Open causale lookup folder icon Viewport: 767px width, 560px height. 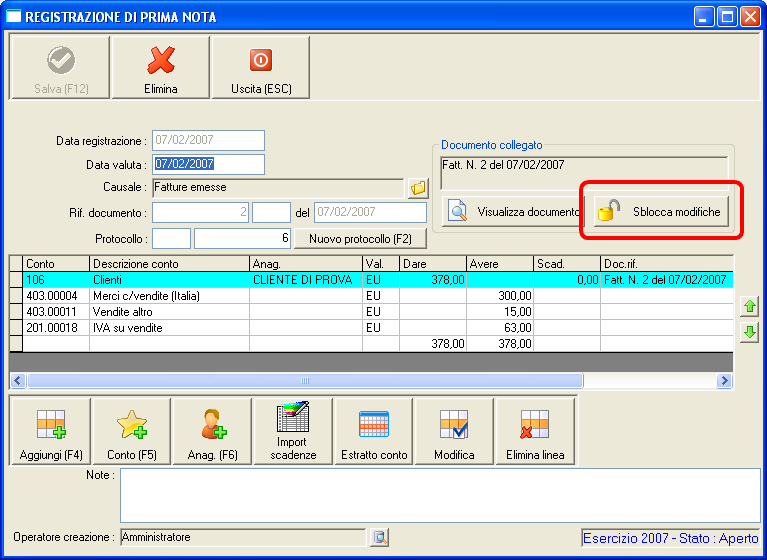point(418,188)
